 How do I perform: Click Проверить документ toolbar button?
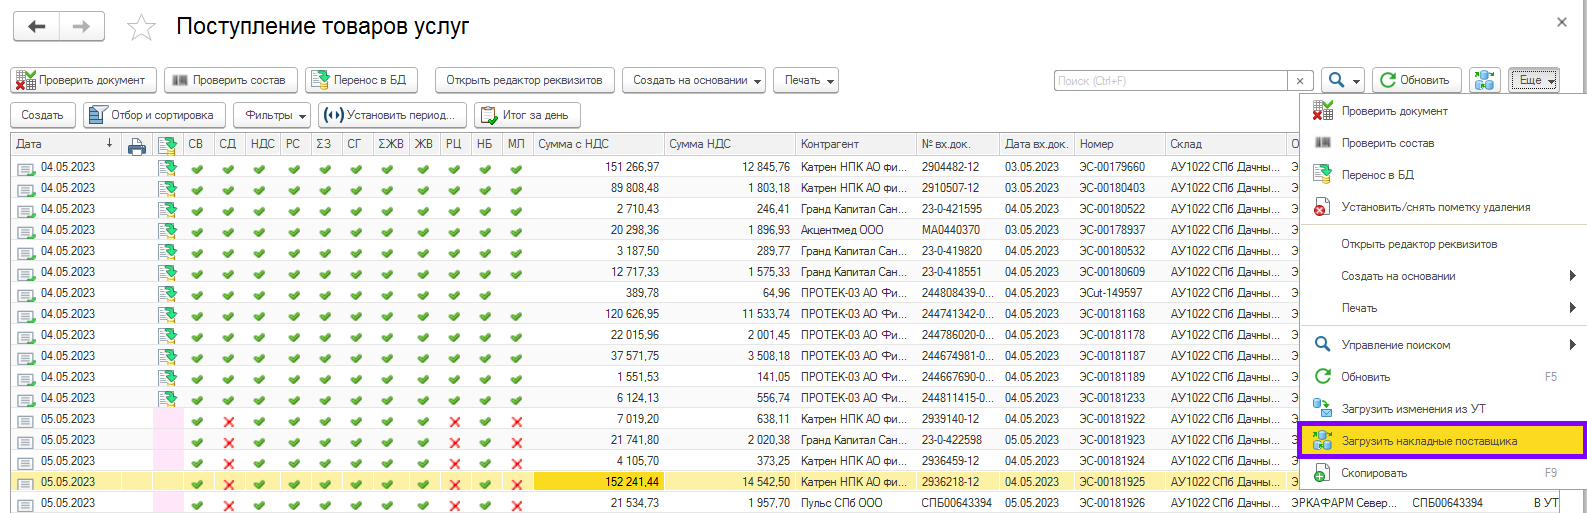coord(82,80)
